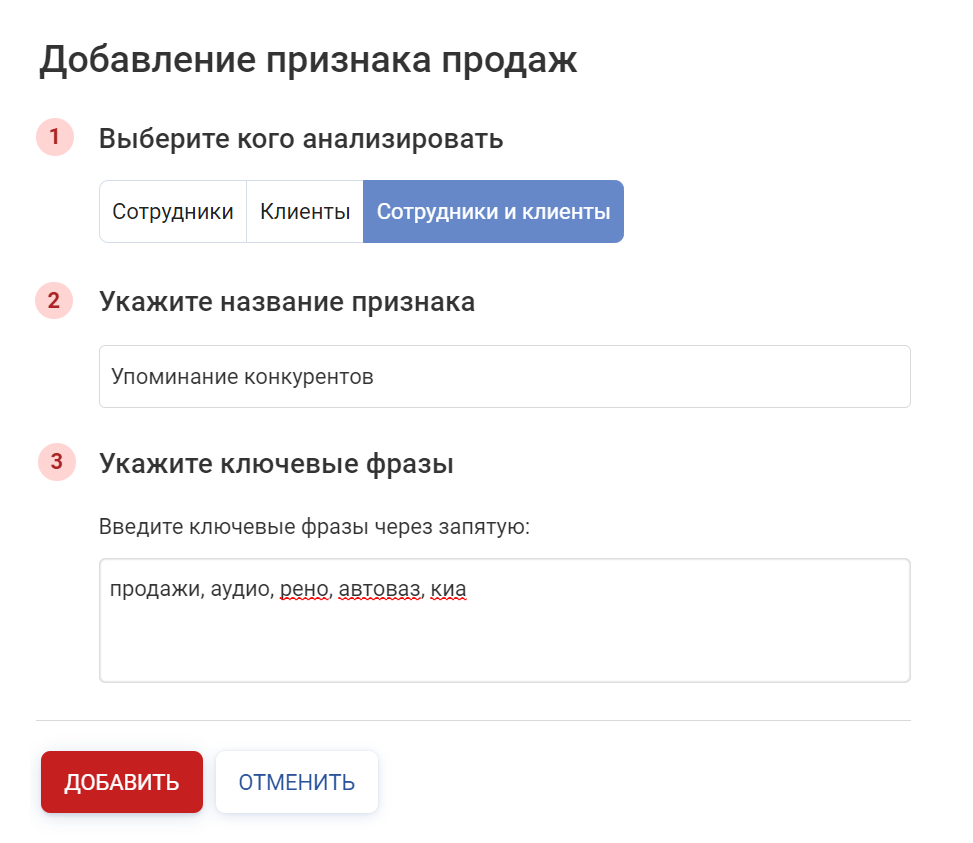
Task: Click the red step 3 number badge
Action: coord(56,462)
